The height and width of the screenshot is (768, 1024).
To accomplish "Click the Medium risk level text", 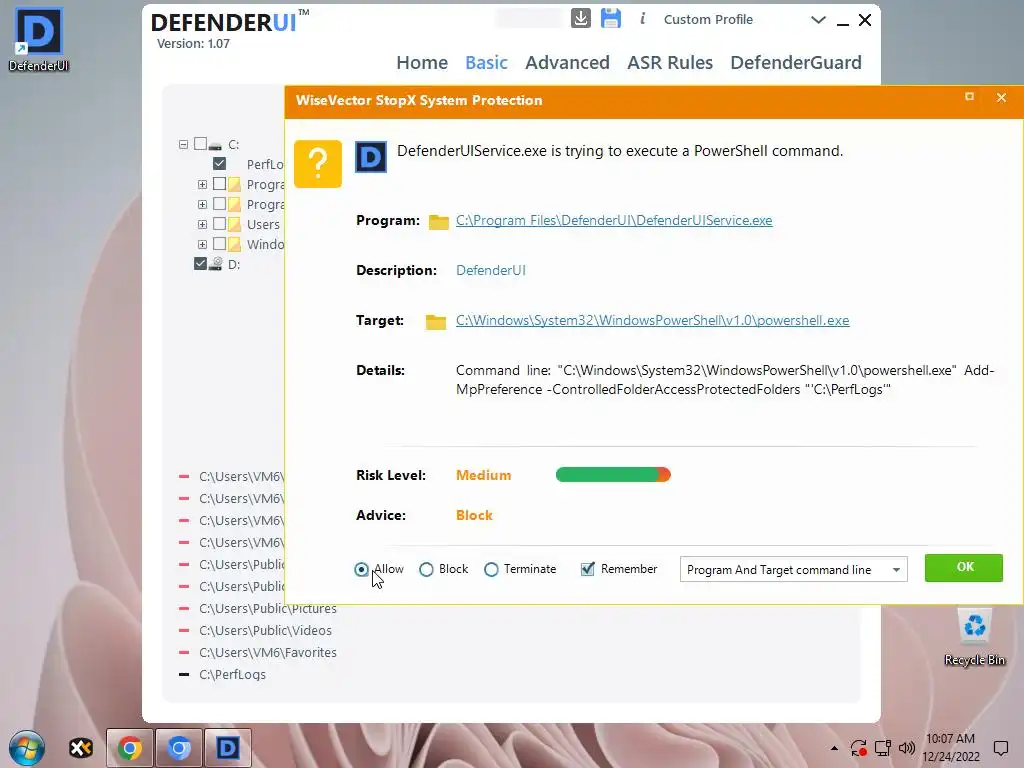I will 483,475.
